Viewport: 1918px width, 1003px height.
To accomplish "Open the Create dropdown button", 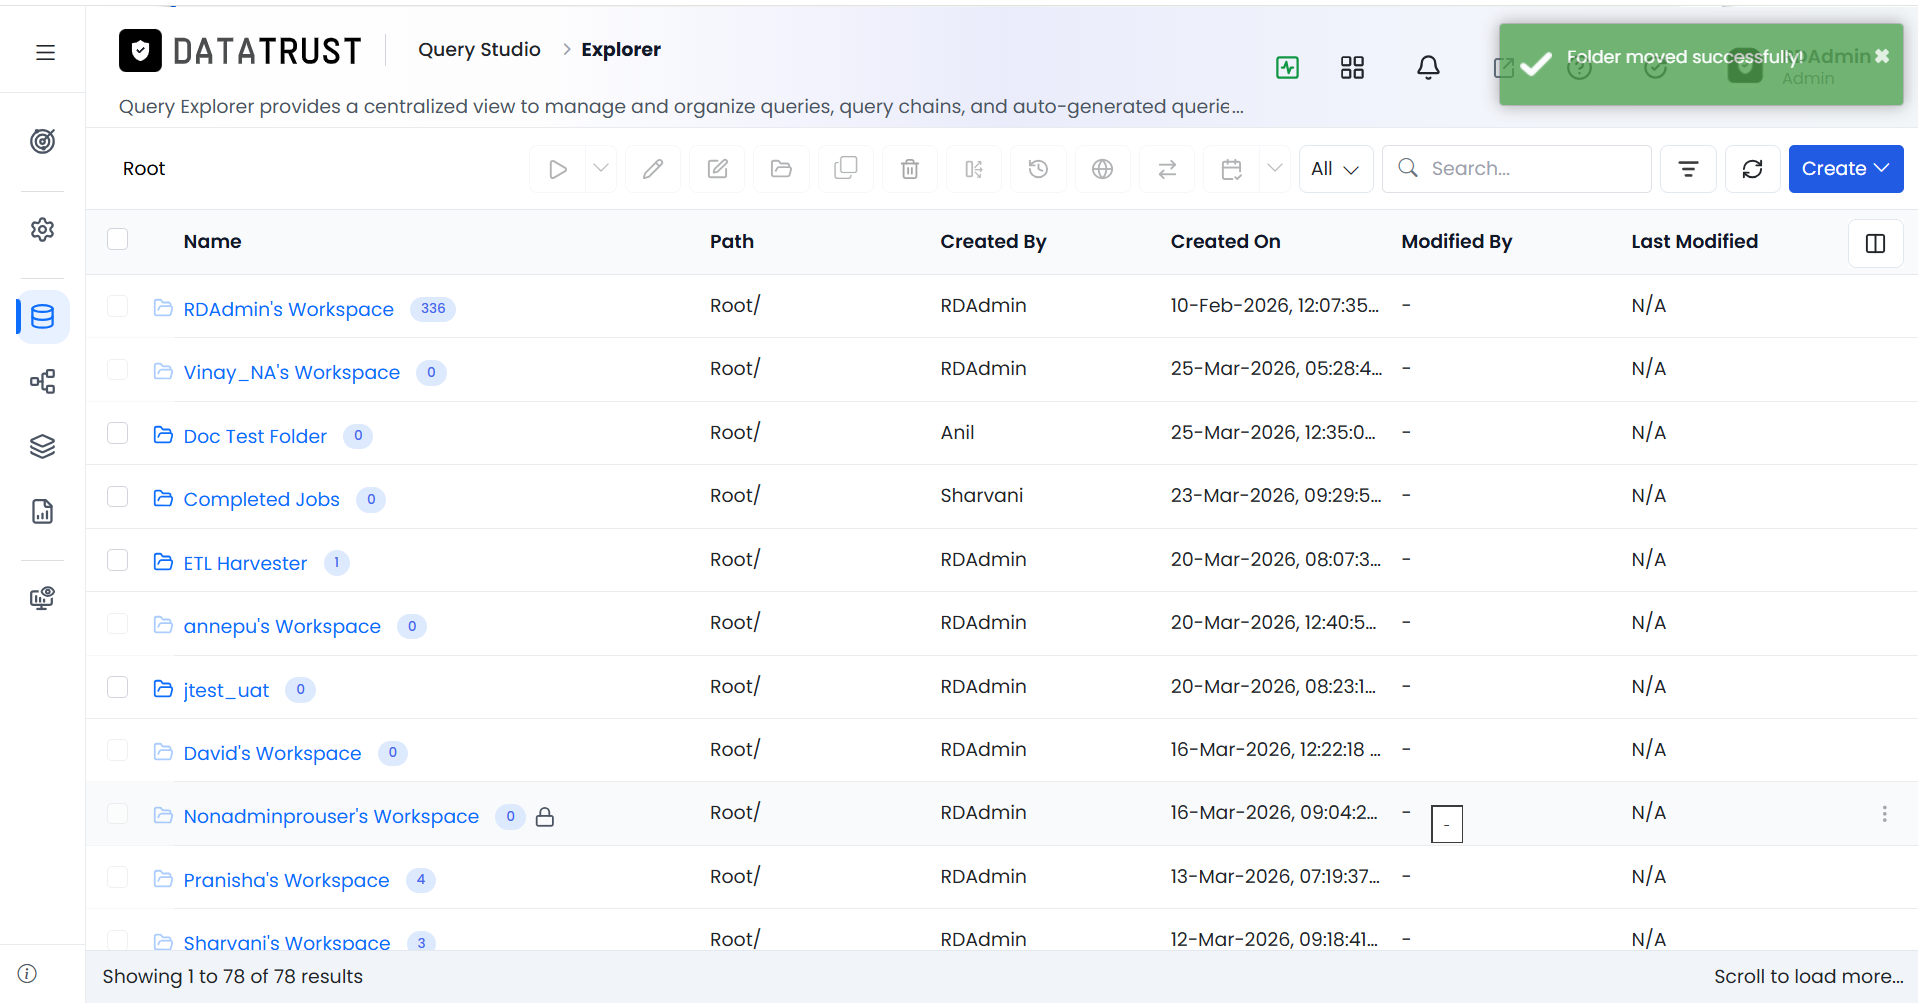I will [1845, 169].
